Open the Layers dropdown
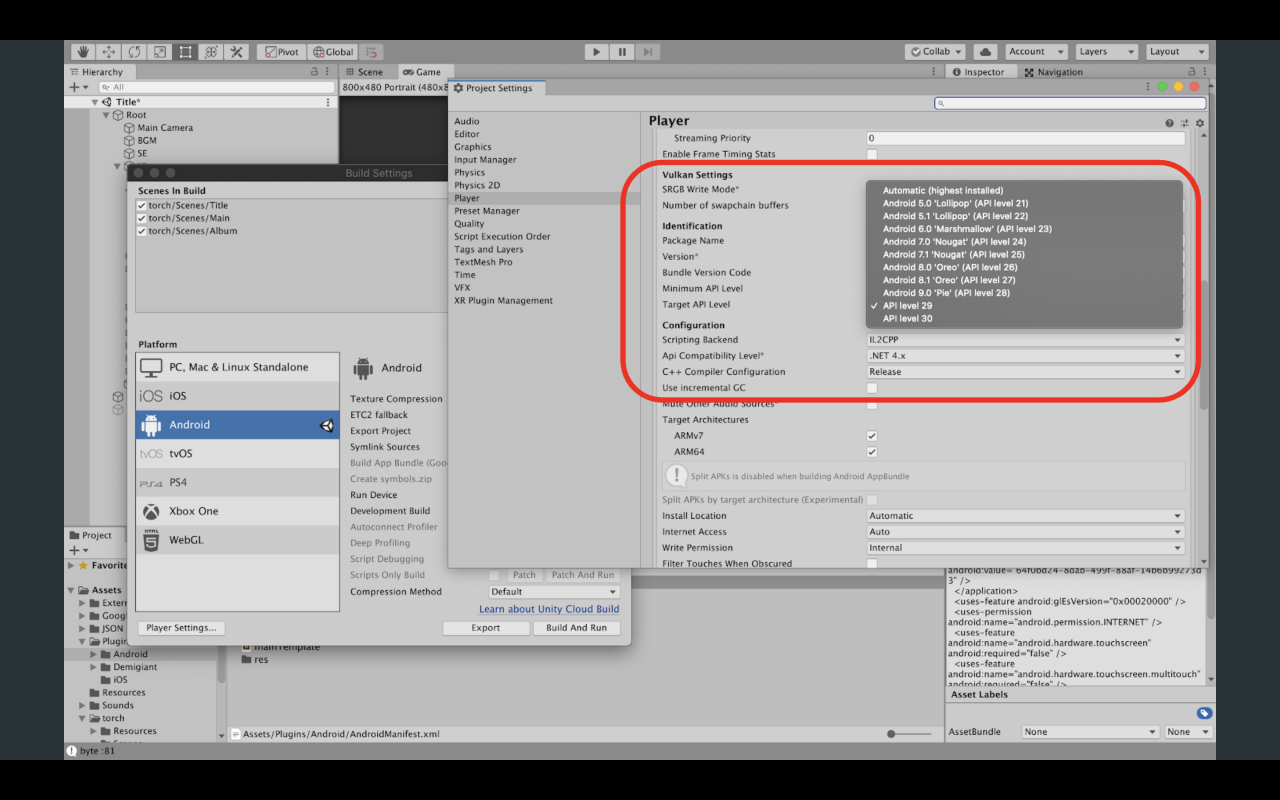 (x=1106, y=52)
